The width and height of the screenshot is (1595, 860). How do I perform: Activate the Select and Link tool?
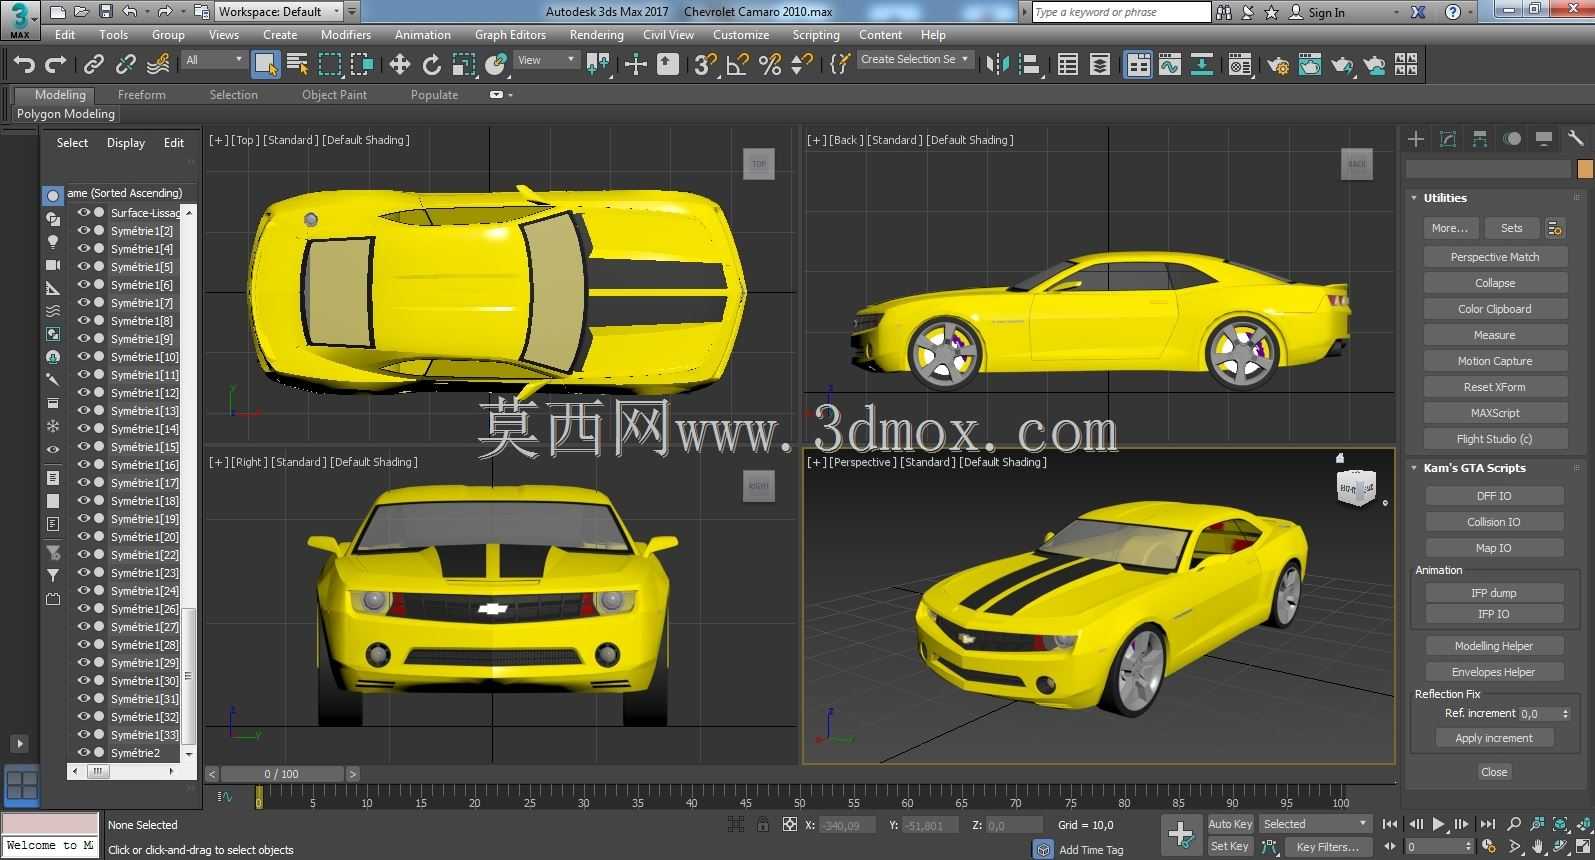tap(93, 65)
